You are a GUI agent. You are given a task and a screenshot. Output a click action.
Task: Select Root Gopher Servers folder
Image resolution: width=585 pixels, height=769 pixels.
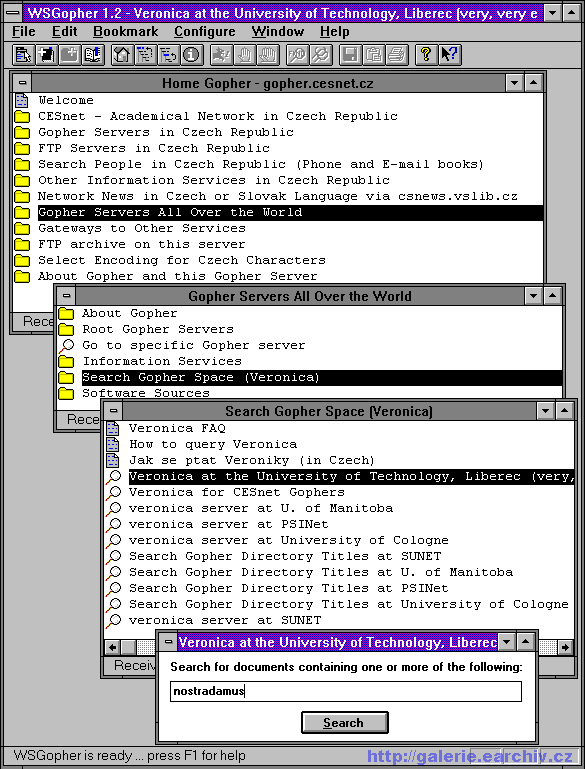coord(157,329)
